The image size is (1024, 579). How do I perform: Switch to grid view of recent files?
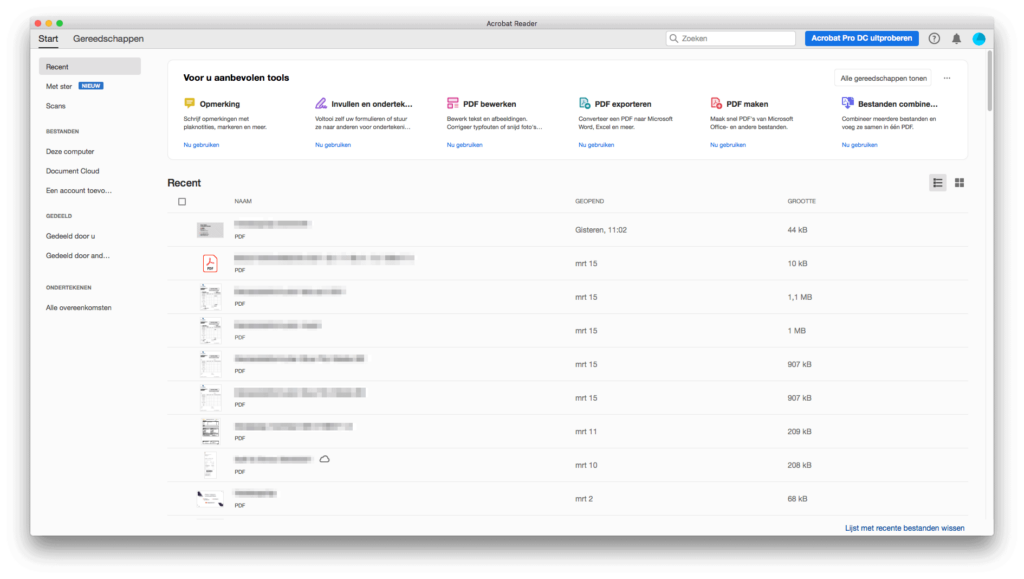point(959,182)
